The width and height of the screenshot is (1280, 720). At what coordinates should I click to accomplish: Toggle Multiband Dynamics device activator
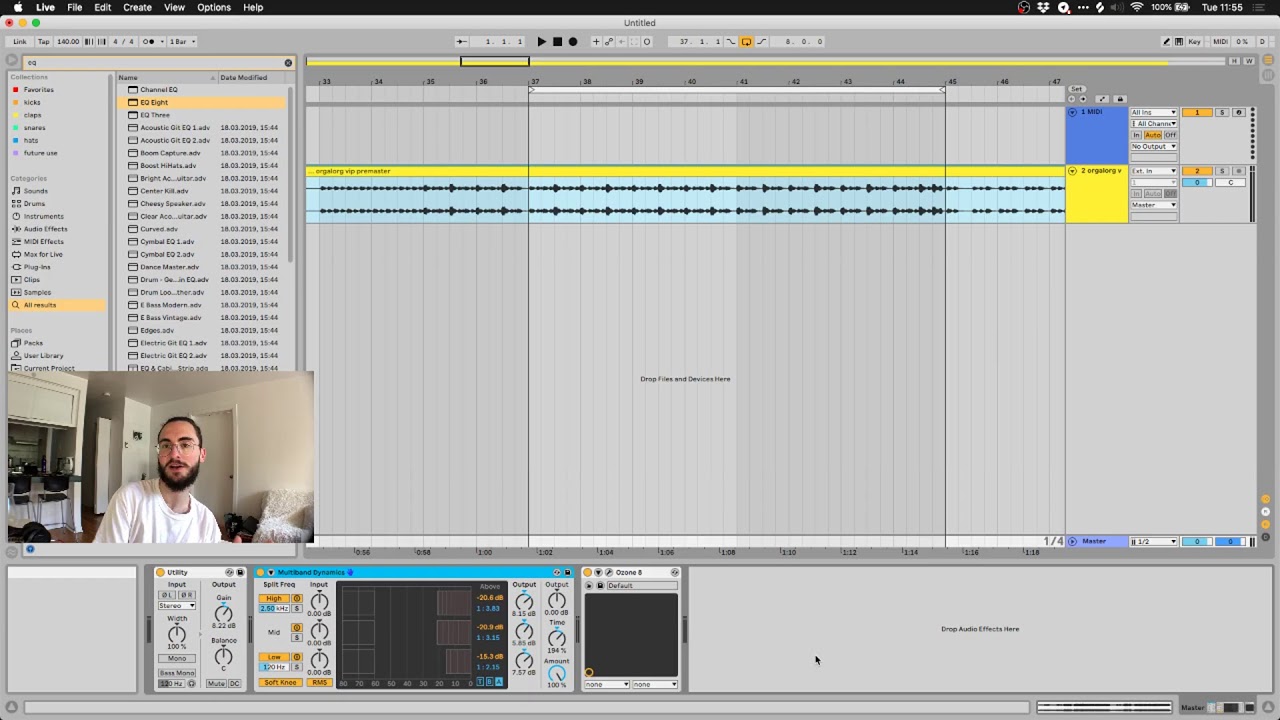(260, 572)
